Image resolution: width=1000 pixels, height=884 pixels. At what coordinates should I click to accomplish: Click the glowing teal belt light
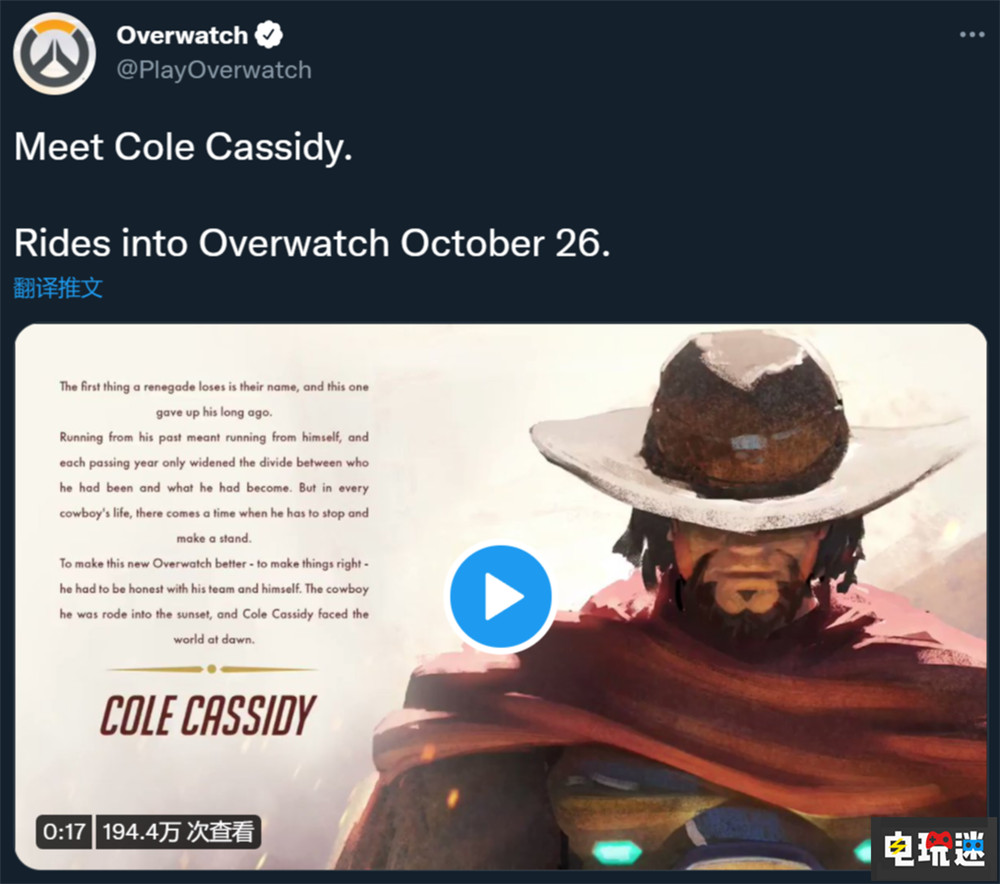click(617, 851)
